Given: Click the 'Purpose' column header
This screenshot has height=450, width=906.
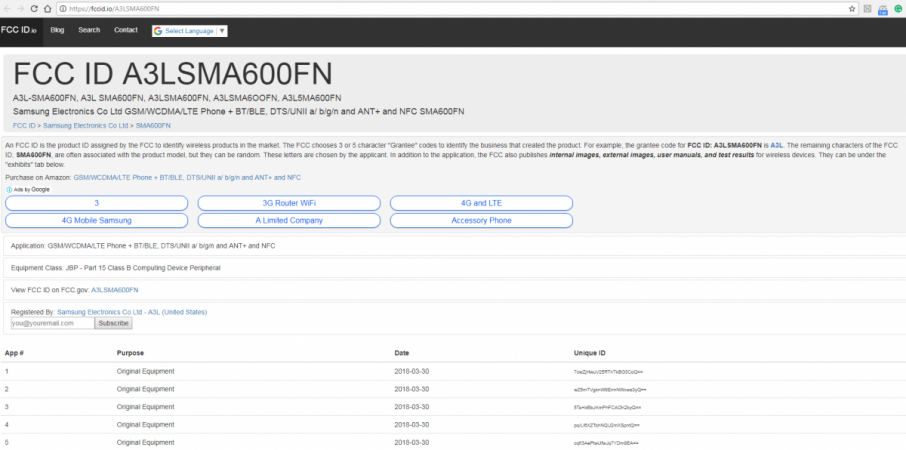Looking at the screenshot, I should point(130,353).
